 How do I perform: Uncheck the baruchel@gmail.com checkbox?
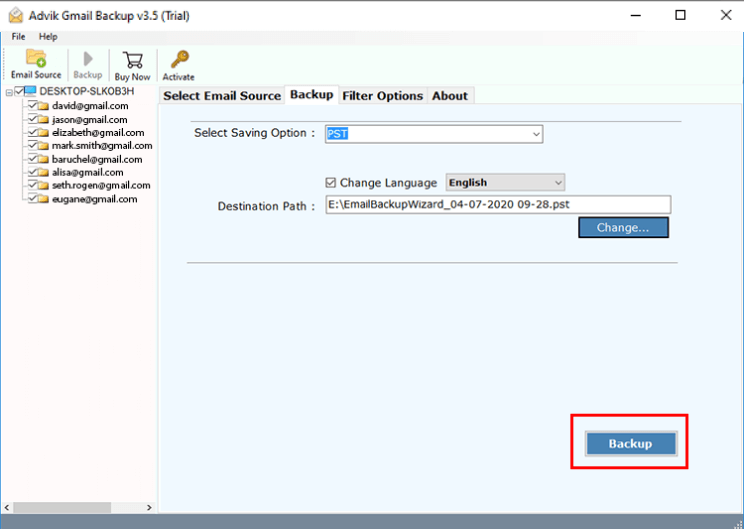[32, 159]
